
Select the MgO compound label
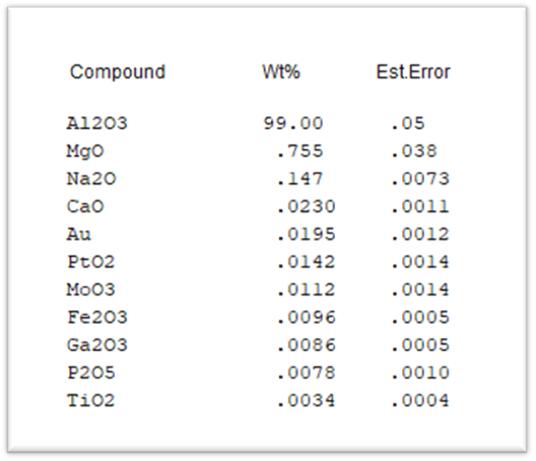[85, 152]
